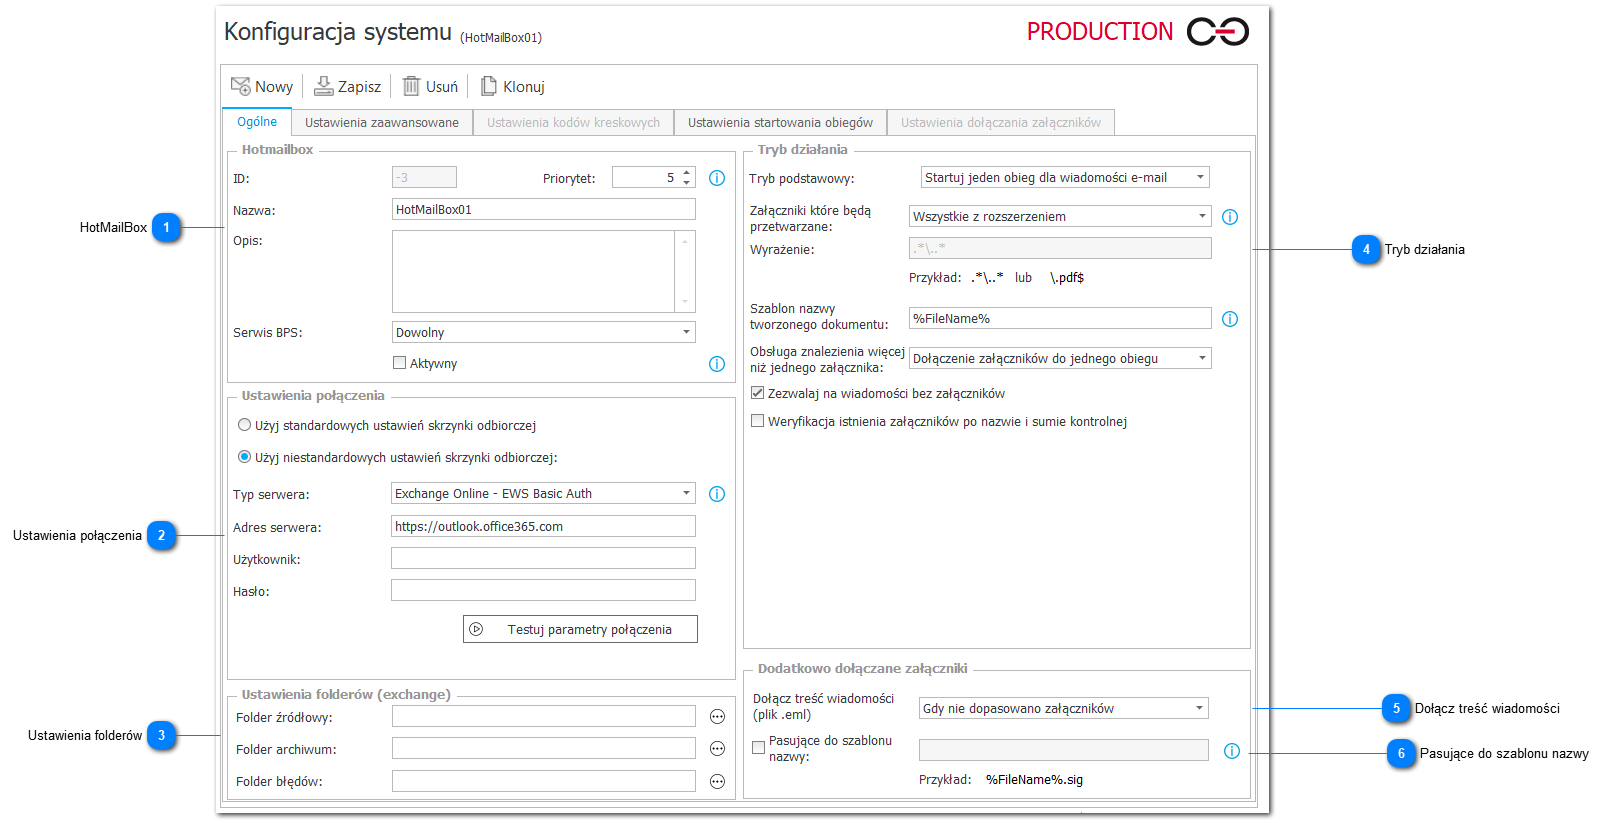Image resolution: width=1606 pixels, height=823 pixels.
Task: Open info icon beside Aktywny checkbox
Action: coord(717,364)
